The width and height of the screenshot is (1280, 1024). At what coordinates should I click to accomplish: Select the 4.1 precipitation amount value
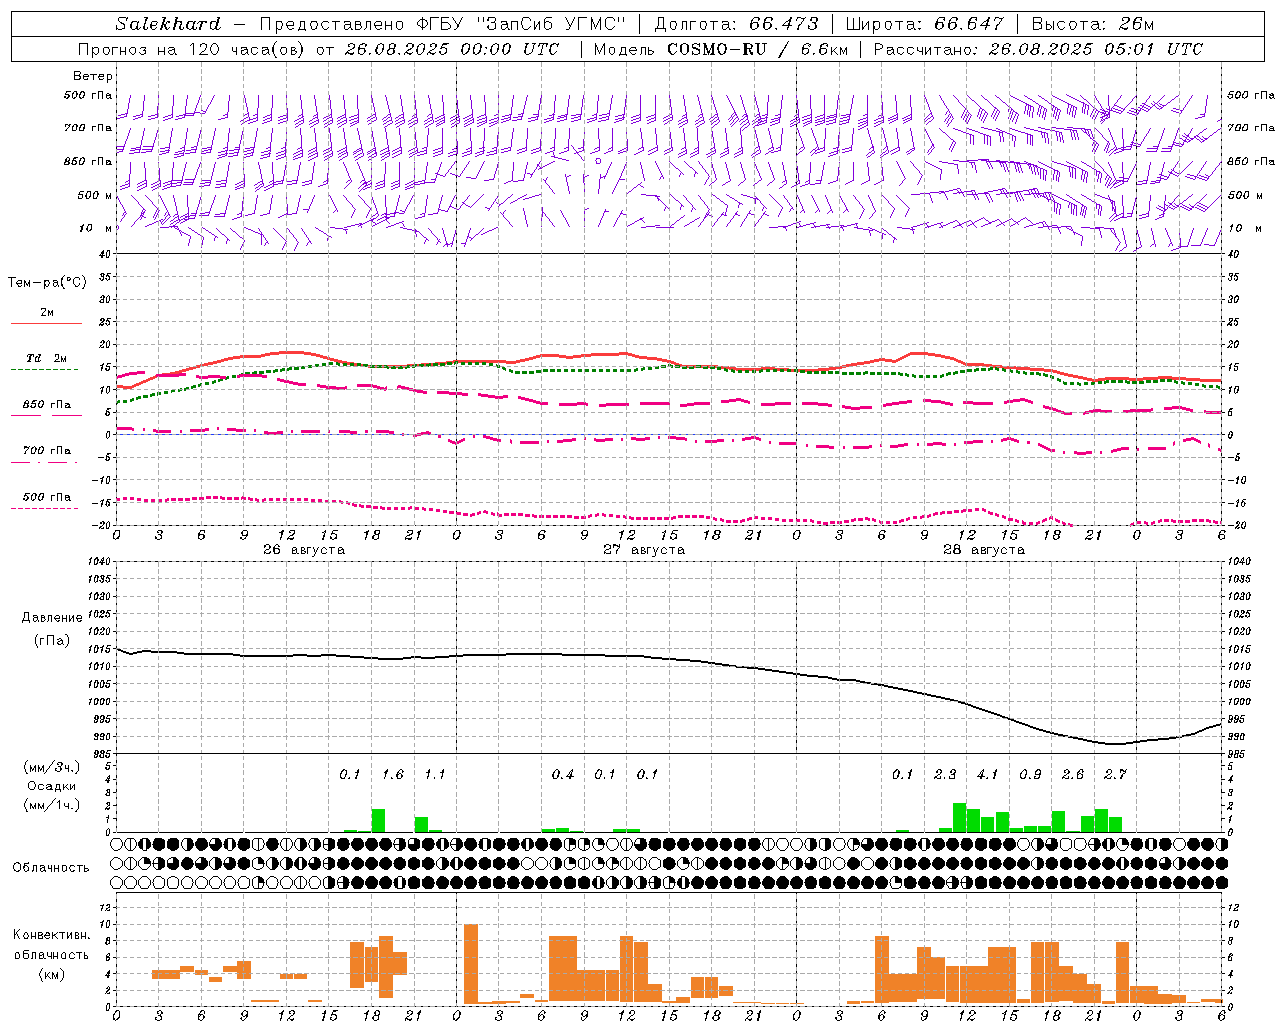pos(988,775)
